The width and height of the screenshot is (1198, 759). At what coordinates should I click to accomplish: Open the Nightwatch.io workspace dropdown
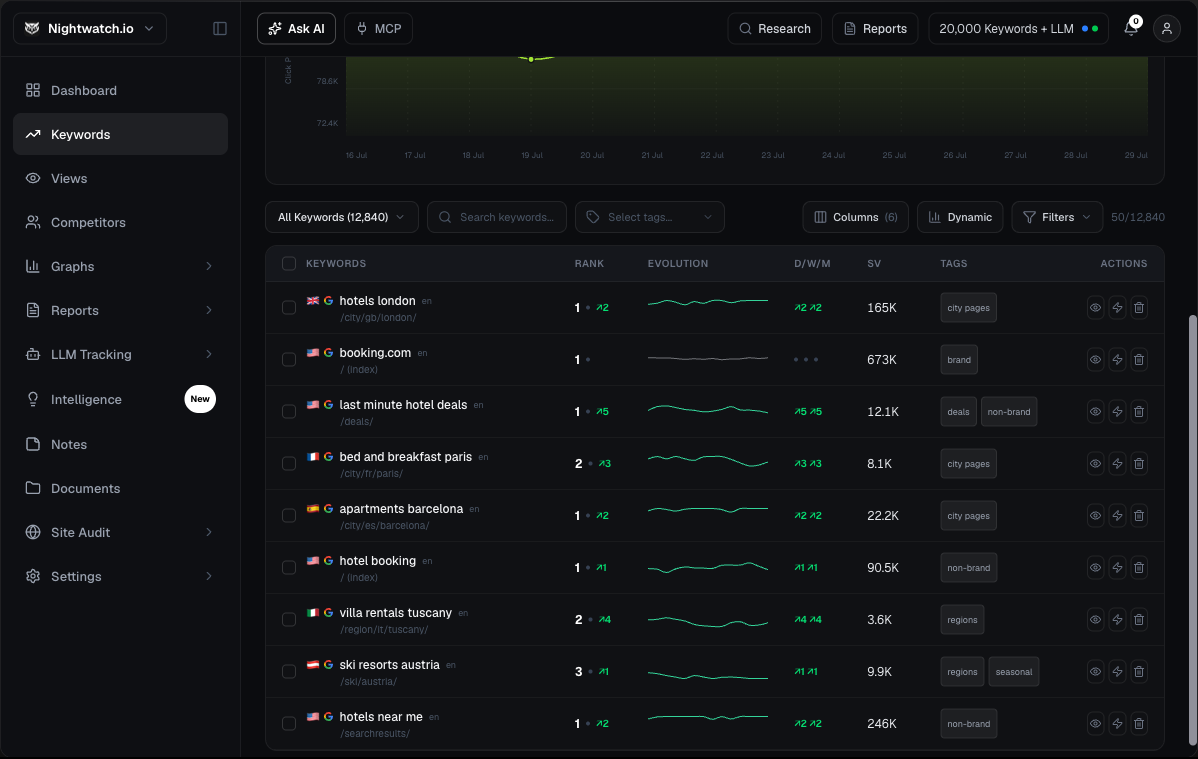(90, 28)
